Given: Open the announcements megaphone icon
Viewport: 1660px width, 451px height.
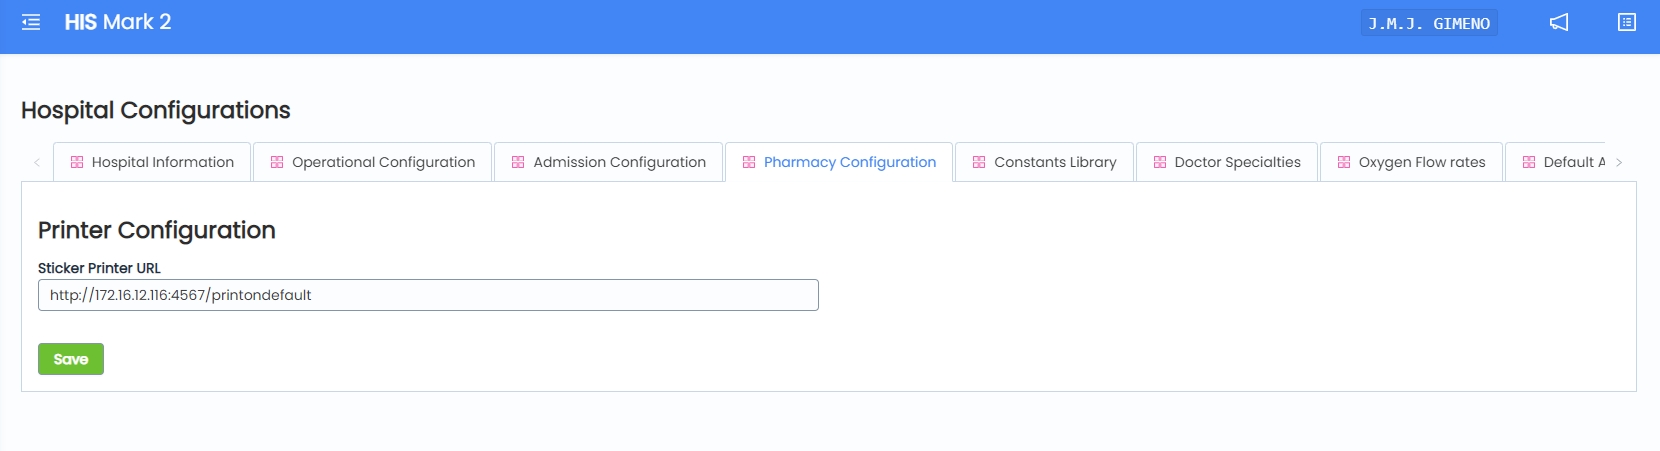Looking at the screenshot, I should pos(1559,22).
